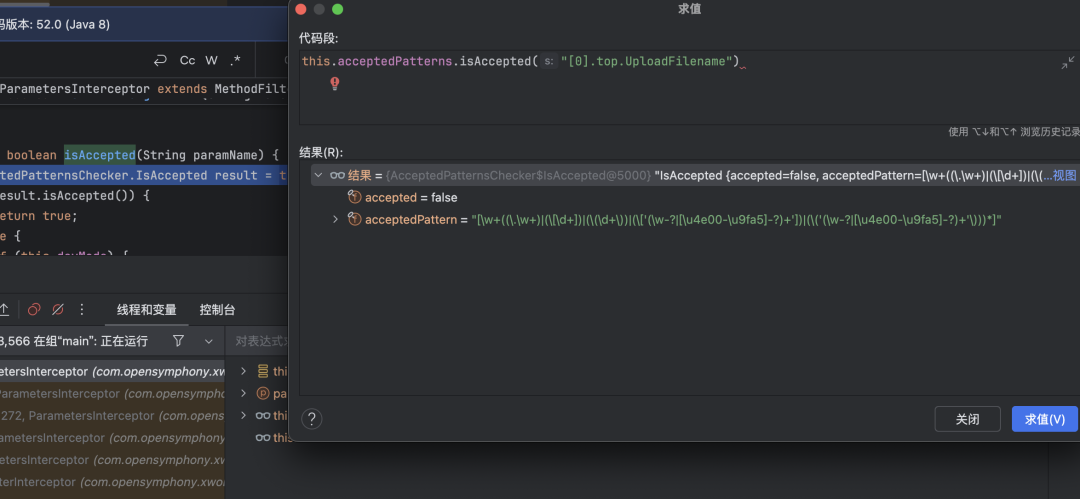Expand the acceptedPattern node
Image resolution: width=1080 pixels, height=499 pixels.
click(335, 219)
